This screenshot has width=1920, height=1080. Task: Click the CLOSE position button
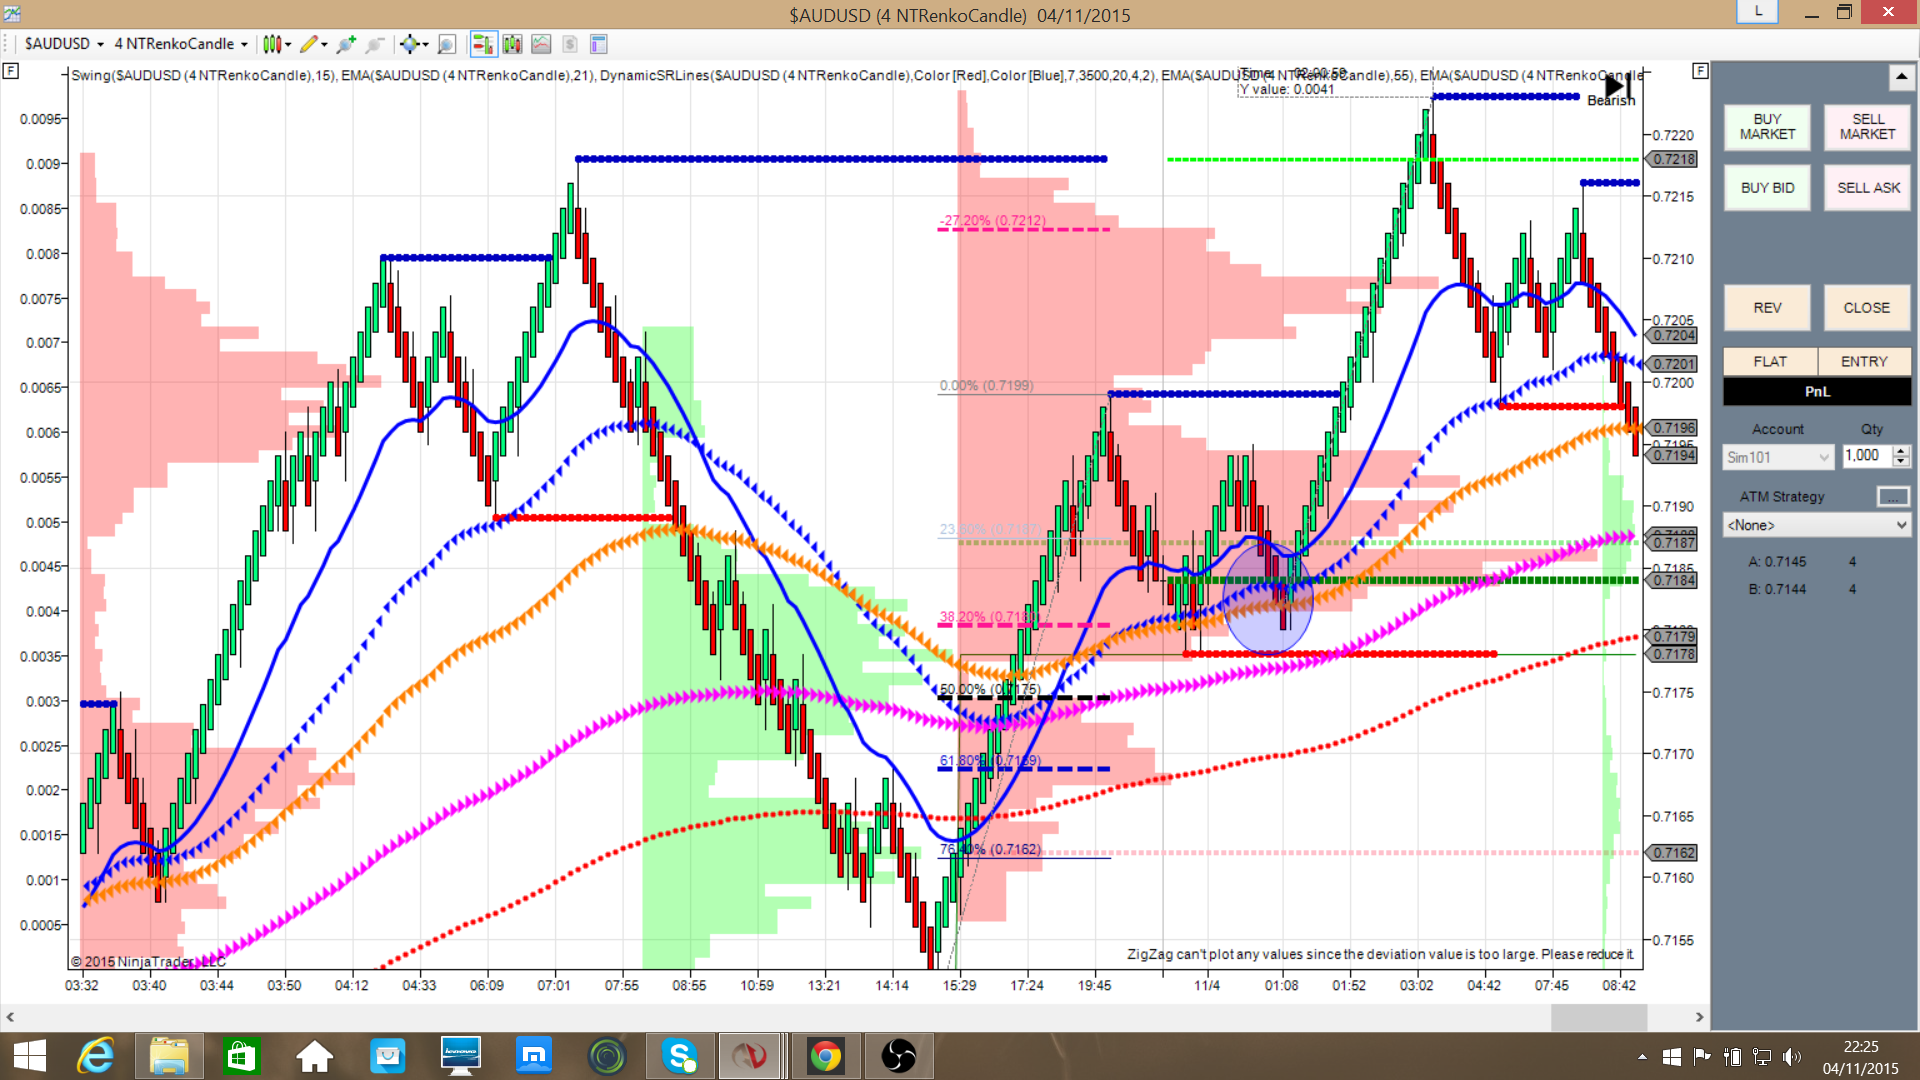coord(1866,308)
